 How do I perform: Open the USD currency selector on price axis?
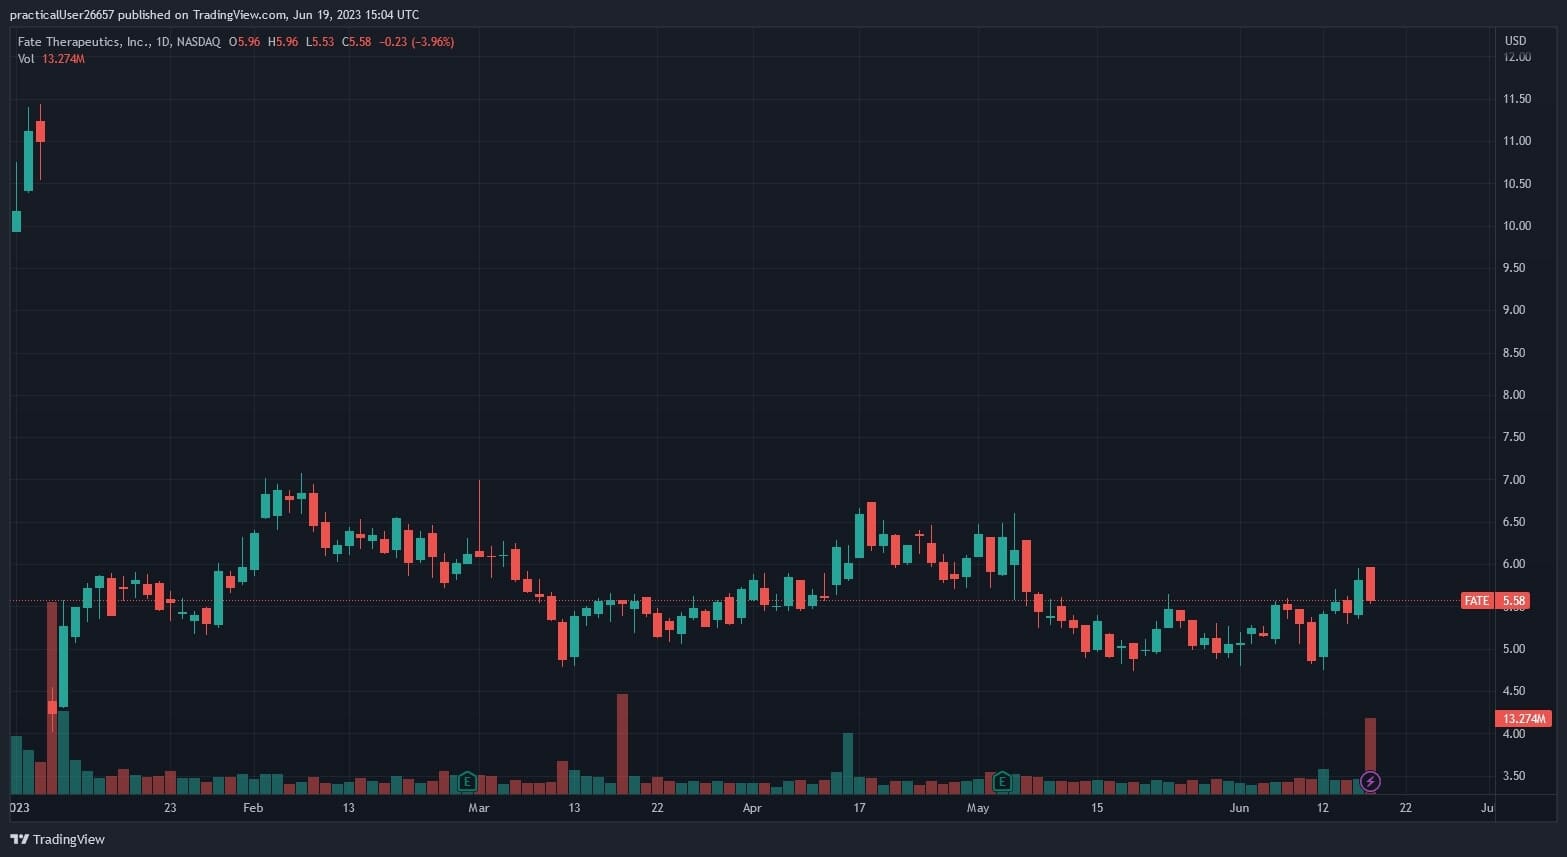pos(1515,41)
